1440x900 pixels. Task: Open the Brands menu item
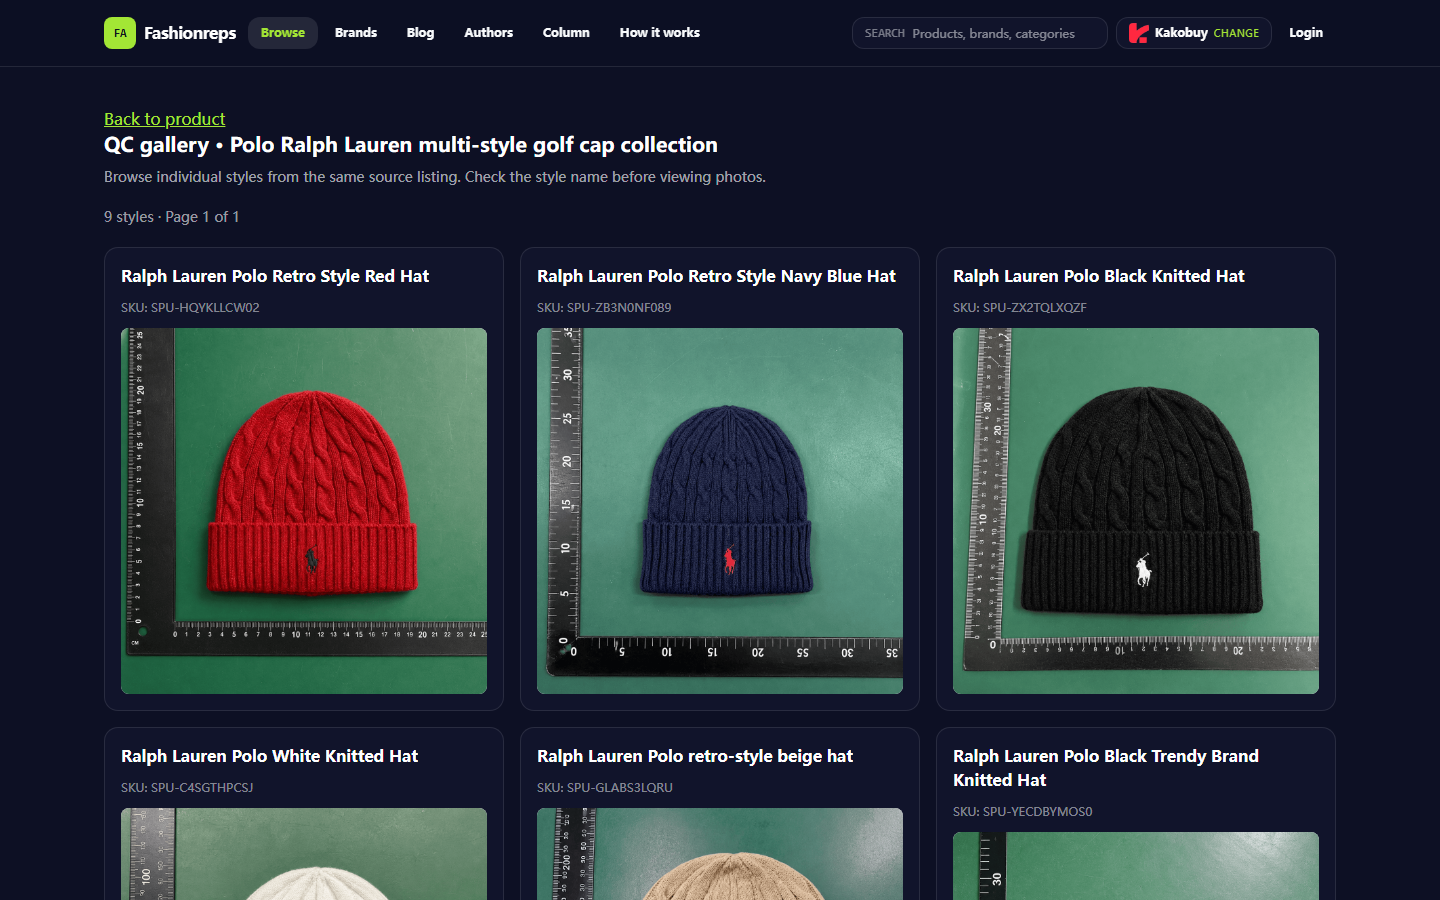356,33
